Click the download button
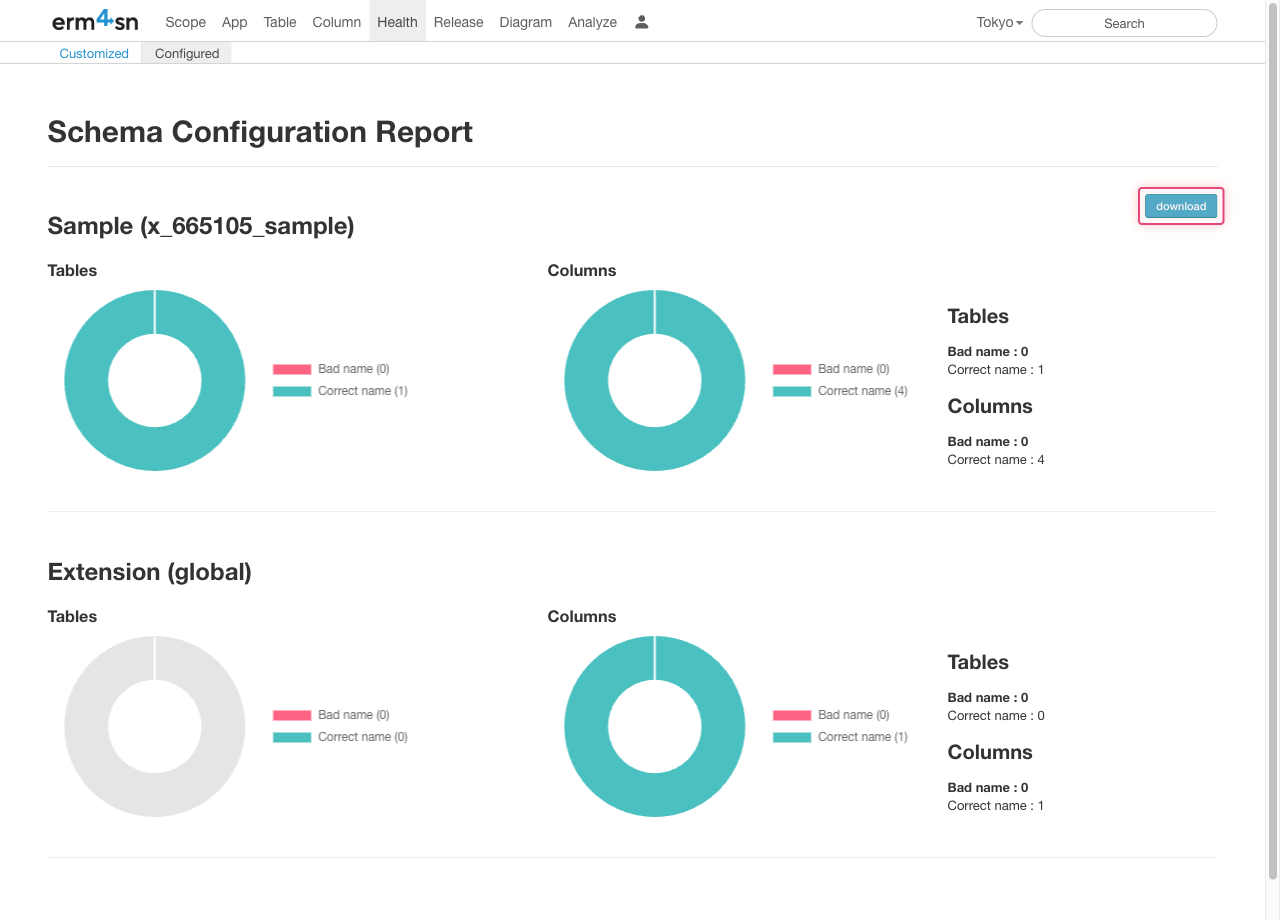 [1180, 206]
